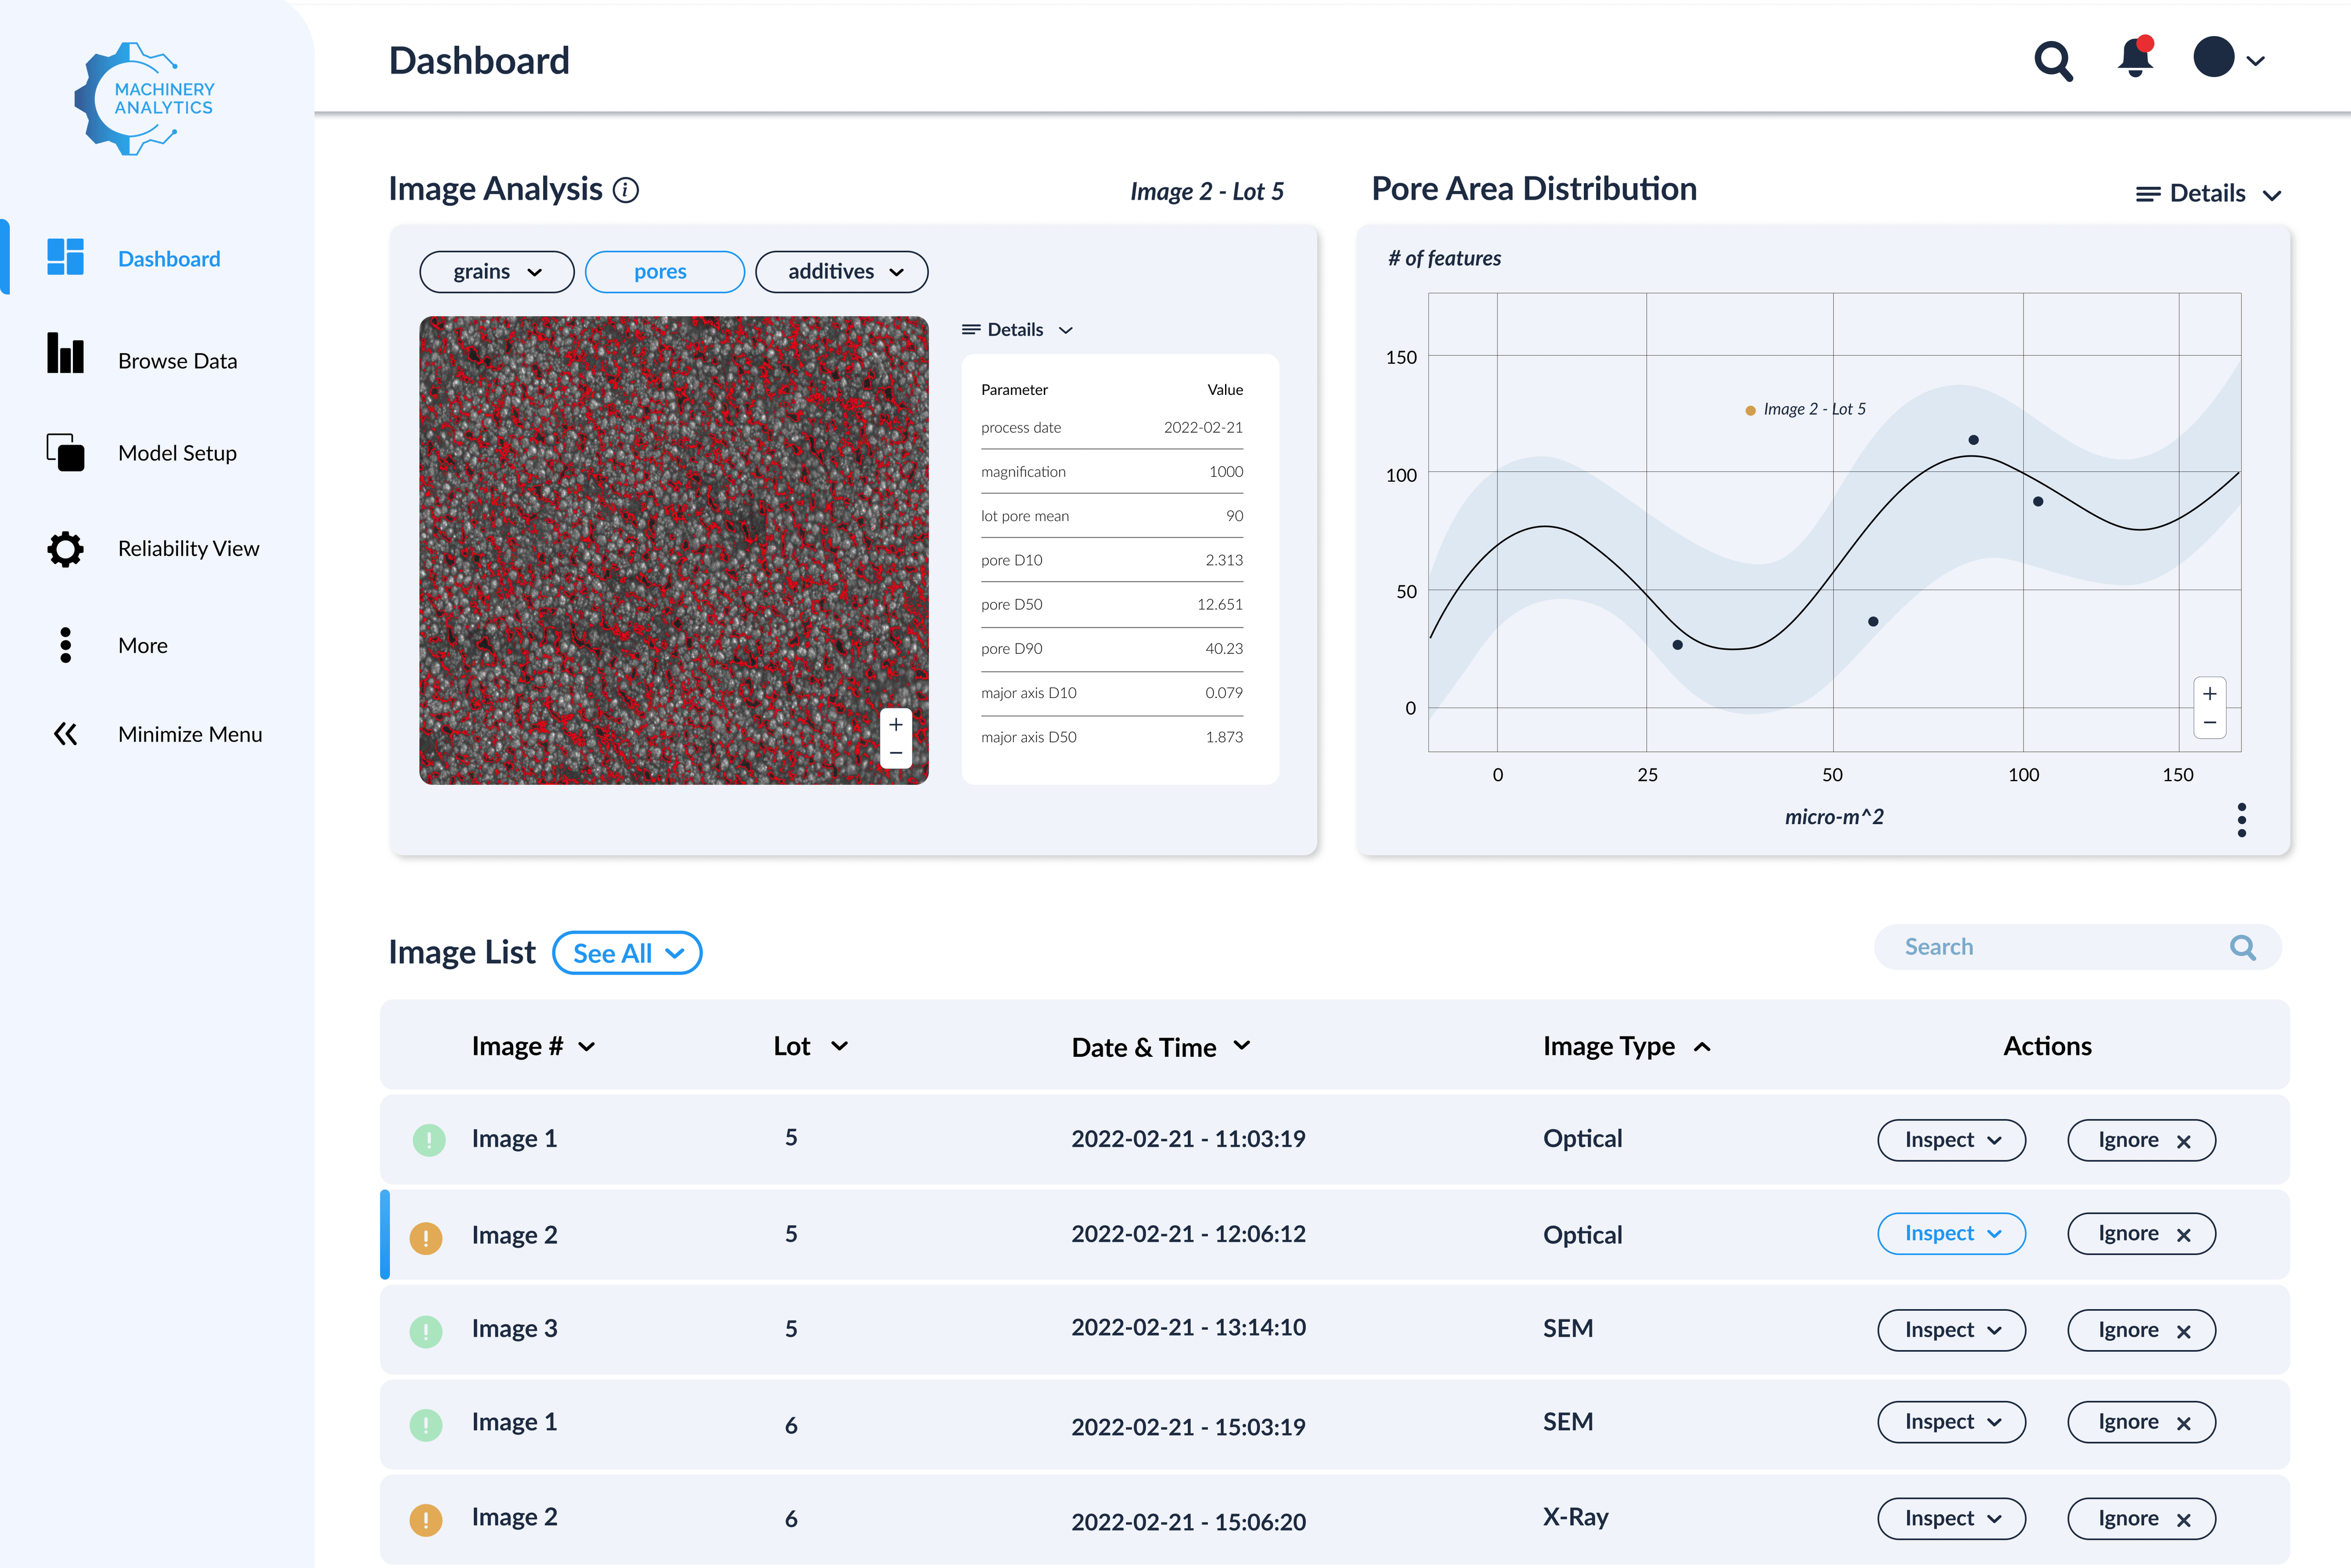Click the Image List search field
The height and width of the screenshot is (1568, 2351).
(x=2050, y=947)
